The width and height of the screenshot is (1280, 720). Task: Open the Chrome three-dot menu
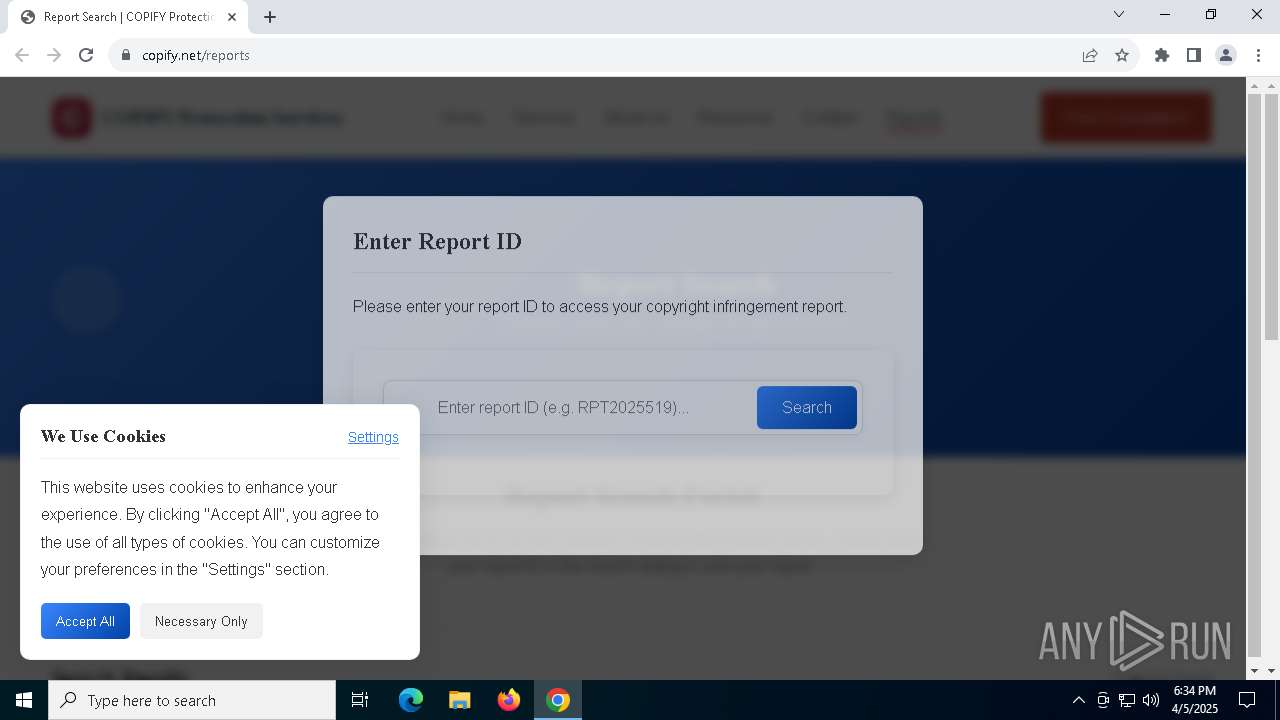(1258, 55)
